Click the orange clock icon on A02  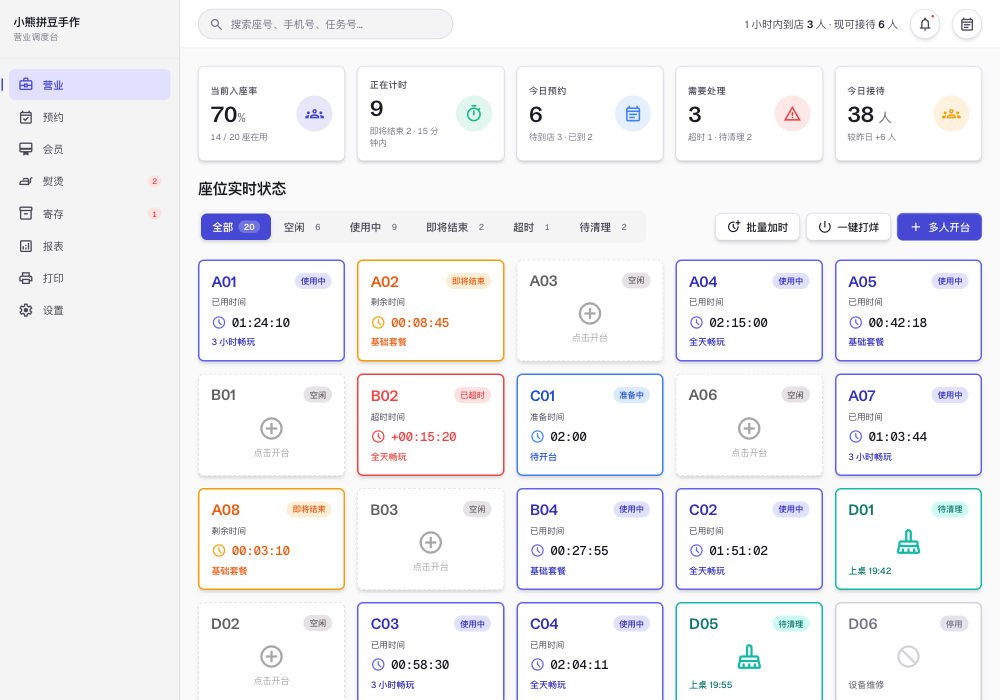coord(378,323)
